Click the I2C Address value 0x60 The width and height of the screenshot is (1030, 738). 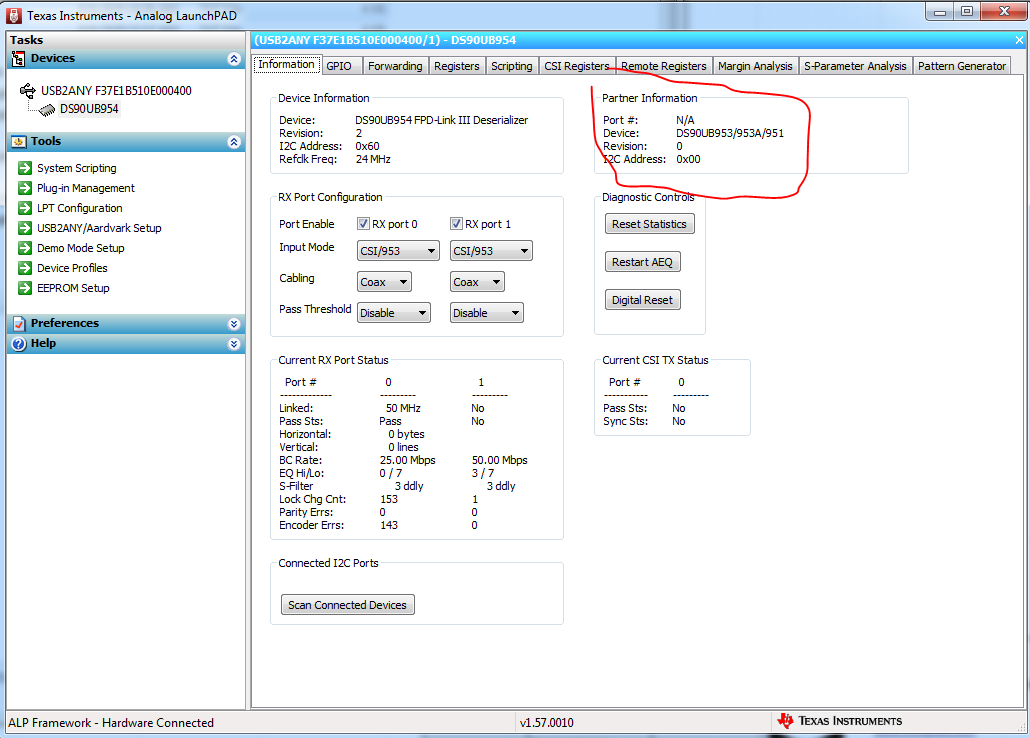[x=367, y=147]
